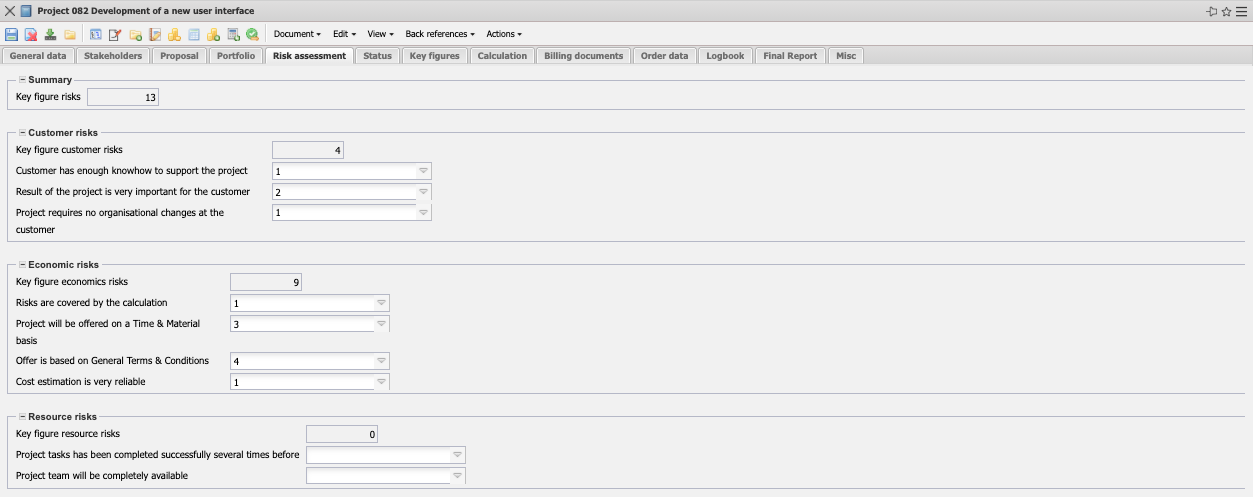The image size is (1253, 497).
Task: Click the Project team availability input field
Action: [x=378, y=476]
